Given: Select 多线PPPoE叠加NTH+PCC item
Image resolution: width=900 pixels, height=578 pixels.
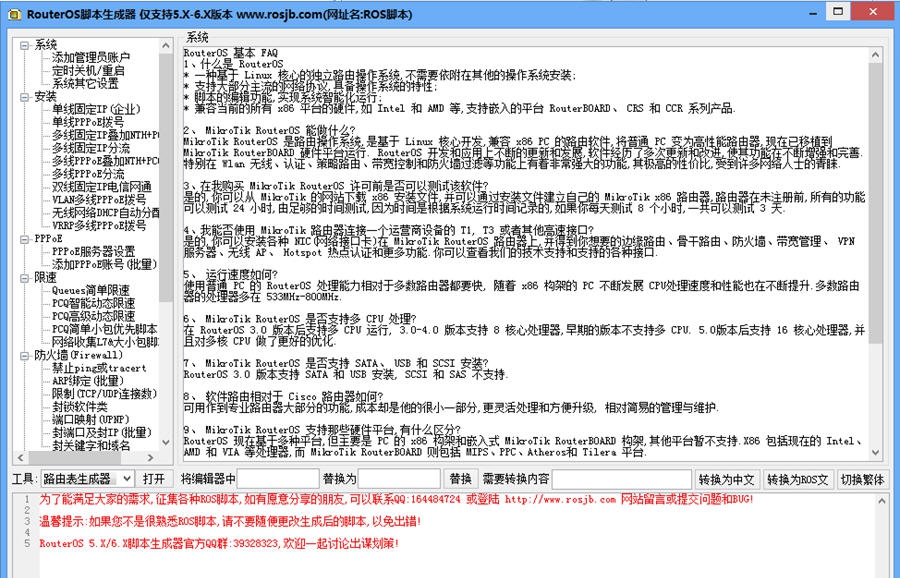Looking at the screenshot, I should 106,161.
